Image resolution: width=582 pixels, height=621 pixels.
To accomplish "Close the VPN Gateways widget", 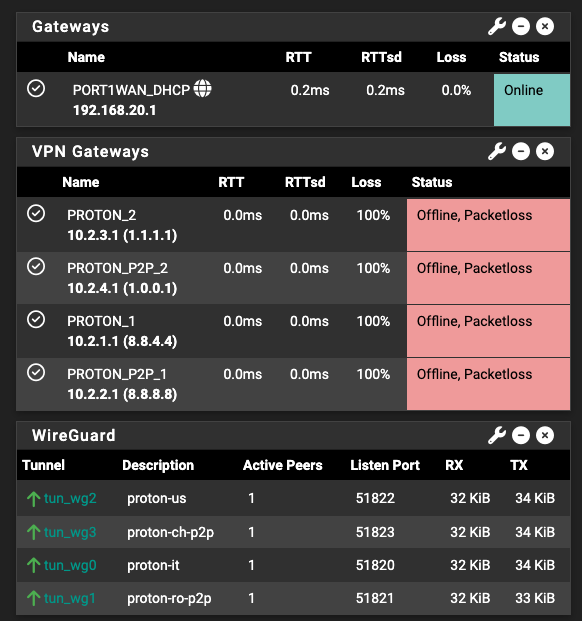I will coord(545,152).
